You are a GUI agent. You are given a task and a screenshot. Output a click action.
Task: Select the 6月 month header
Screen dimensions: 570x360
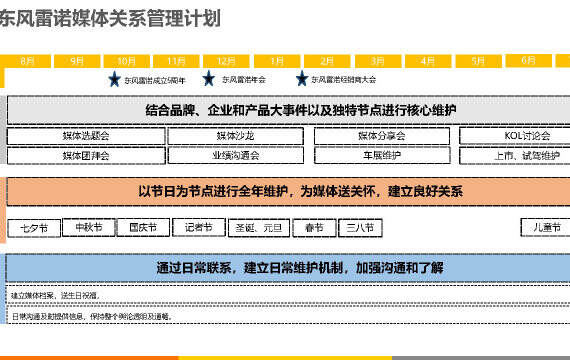pyautogui.click(x=529, y=60)
